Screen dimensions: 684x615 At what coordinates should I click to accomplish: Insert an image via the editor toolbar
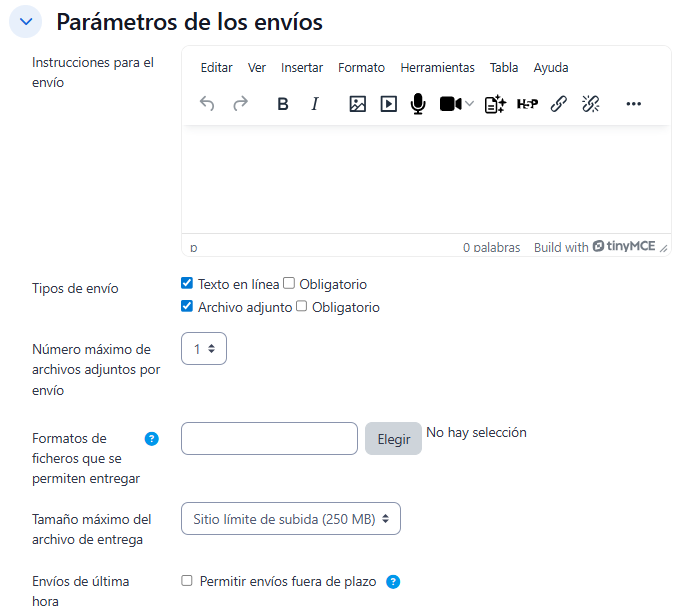357,104
